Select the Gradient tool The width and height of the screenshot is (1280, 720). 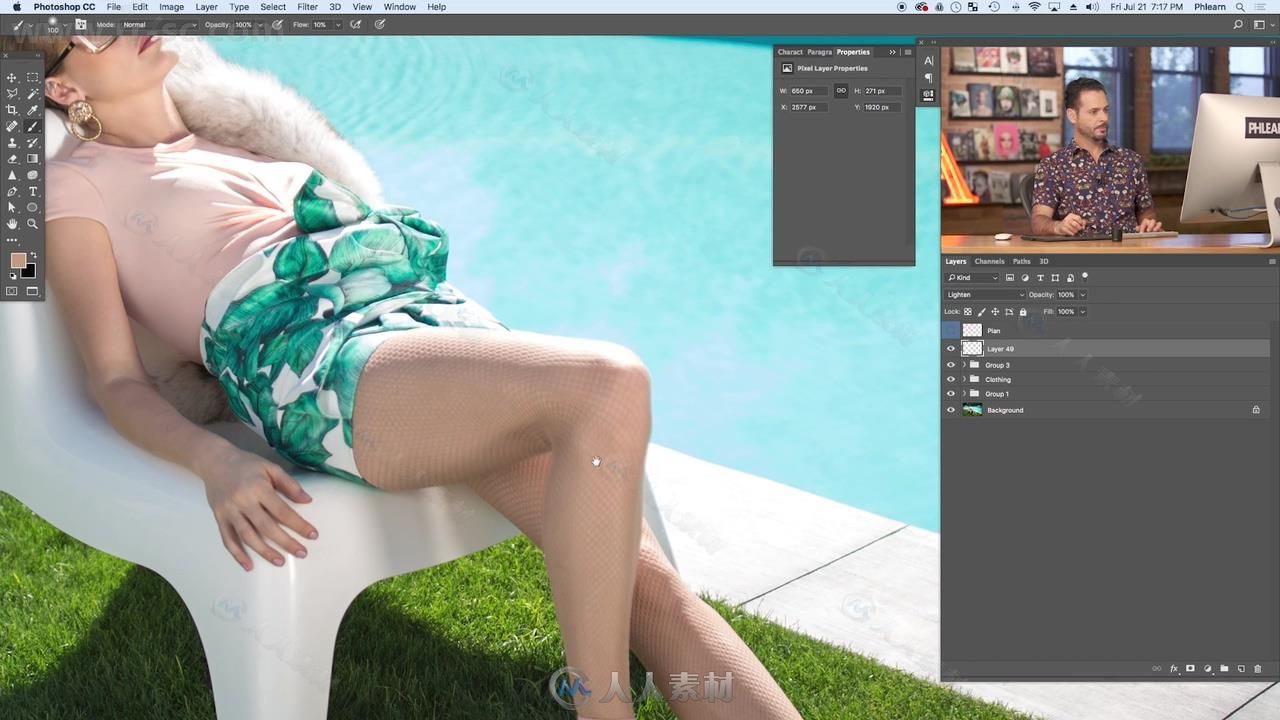pos(33,159)
